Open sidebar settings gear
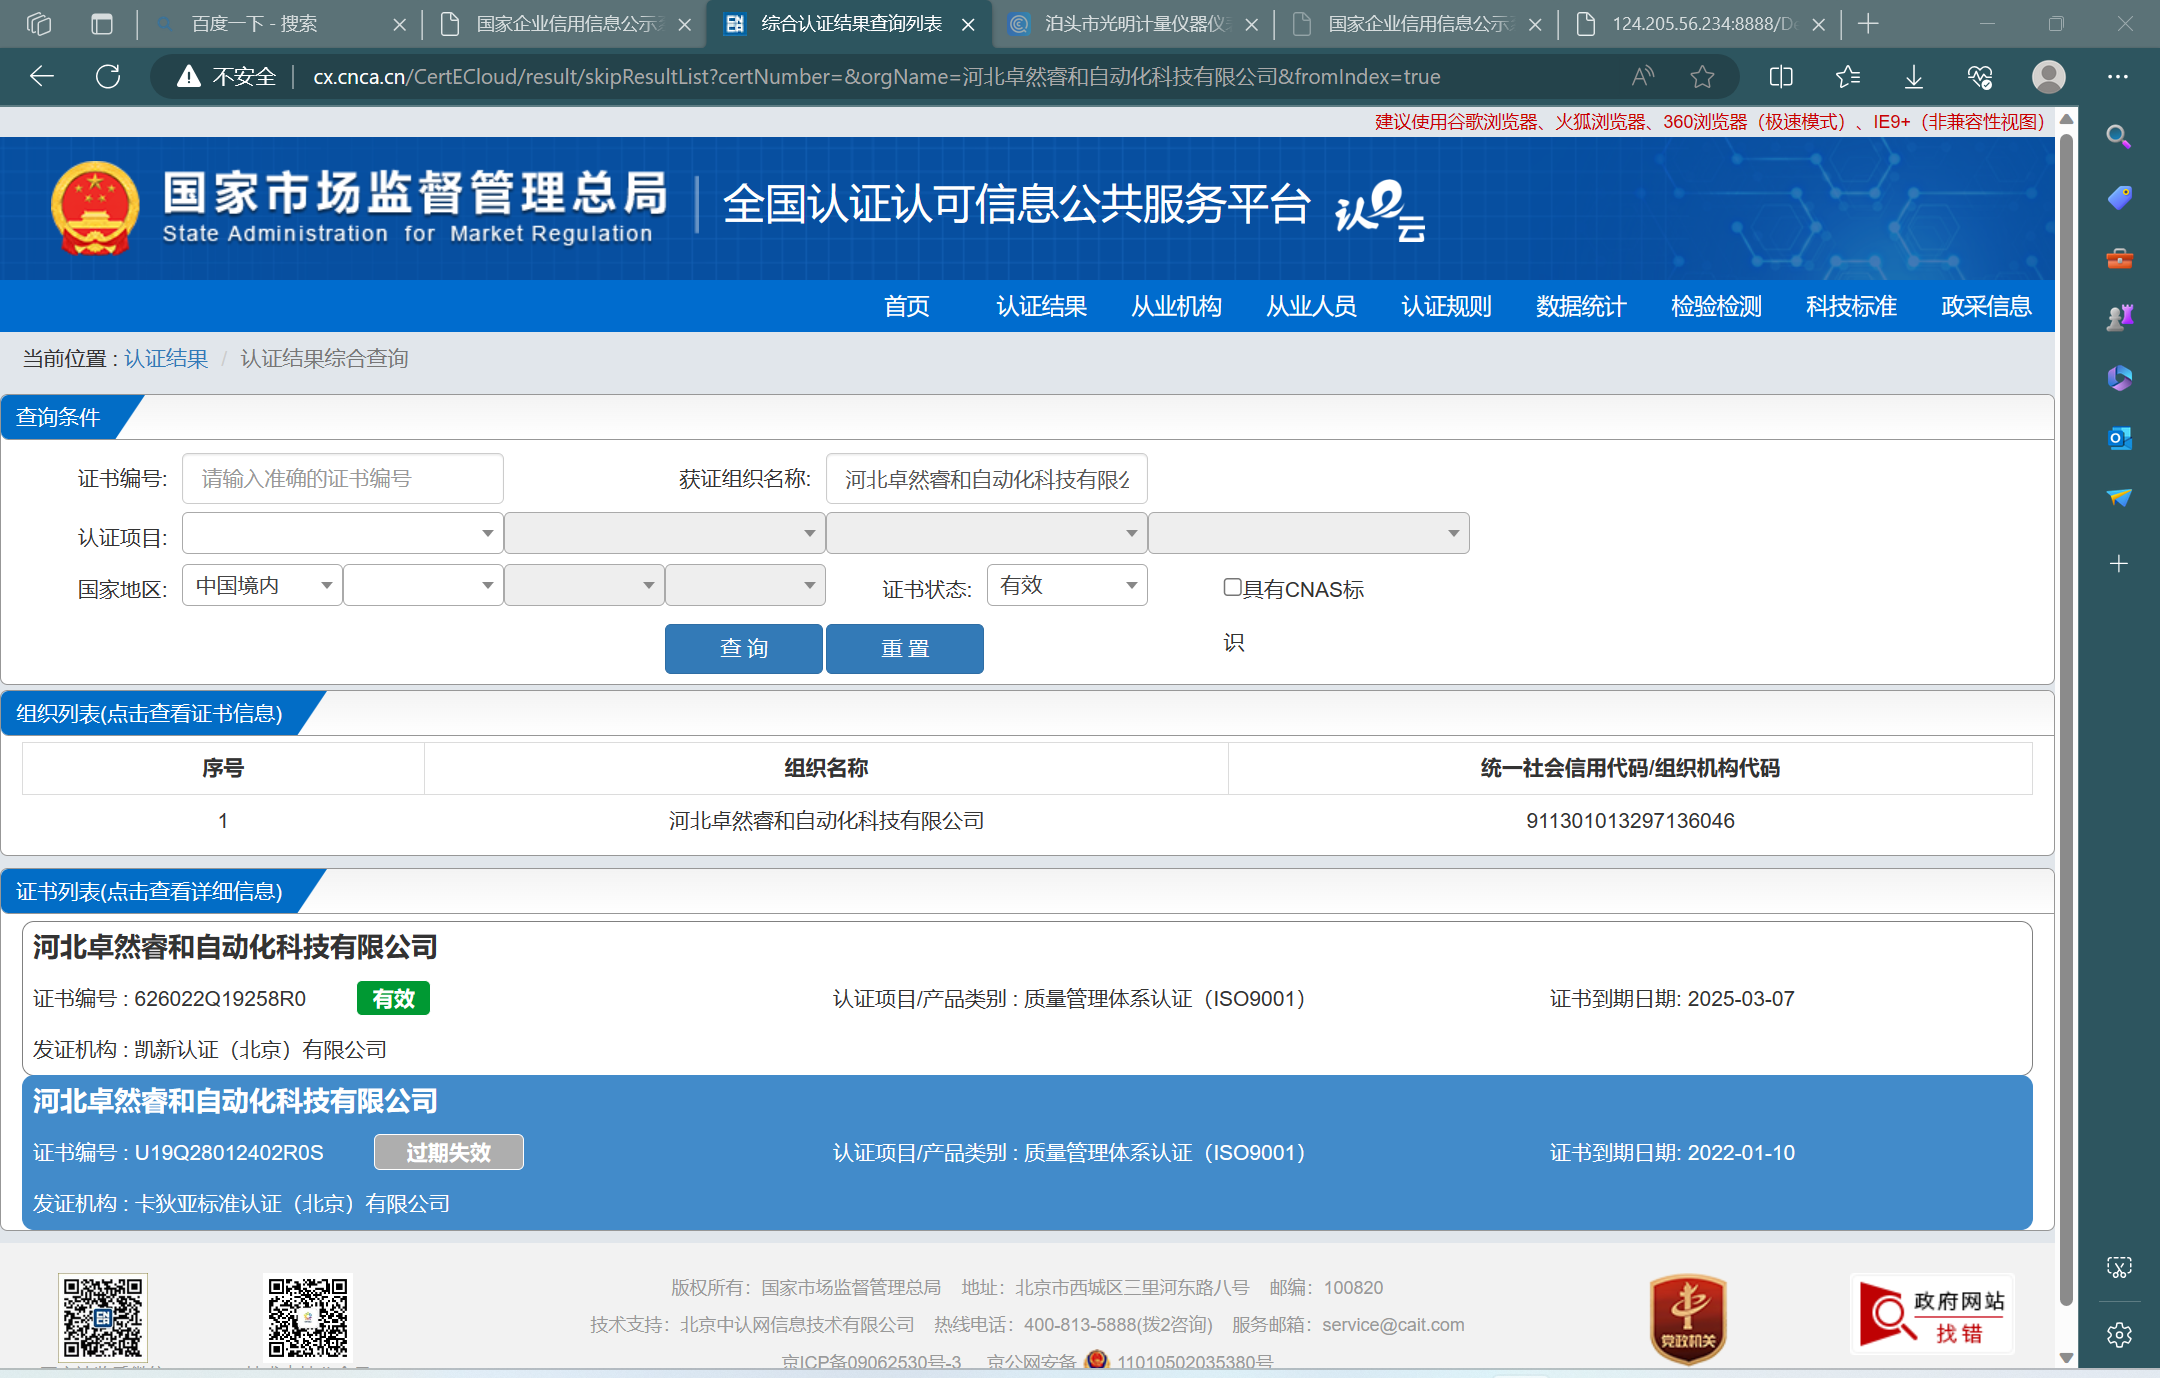The width and height of the screenshot is (2160, 1378). (x=2118, y=1335)
